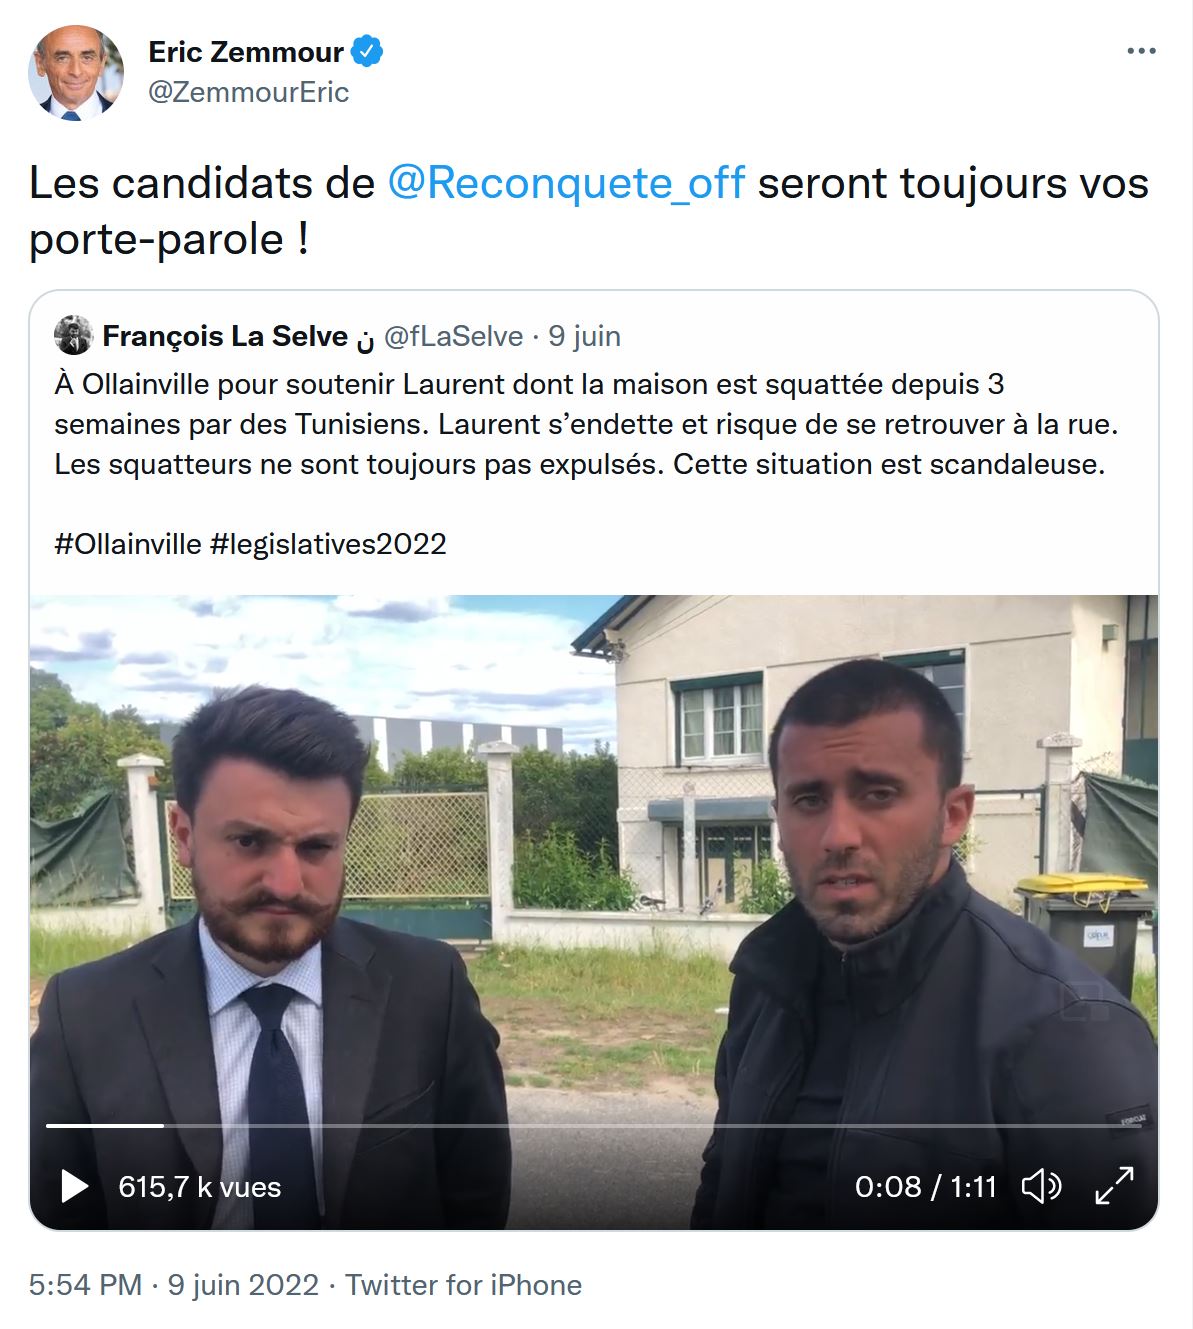Click Eric Zemmour's profile picture

coord(76,73)
